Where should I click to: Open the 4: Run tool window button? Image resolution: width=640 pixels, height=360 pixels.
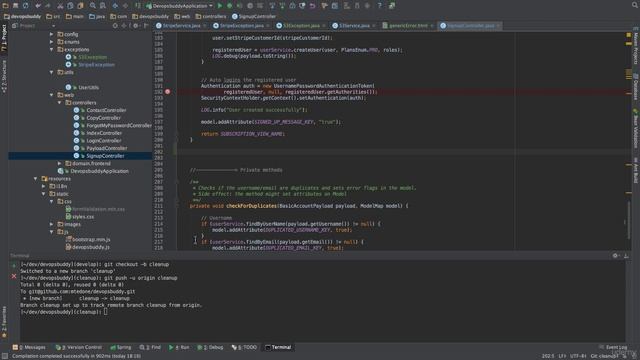(x=179, y=347)
